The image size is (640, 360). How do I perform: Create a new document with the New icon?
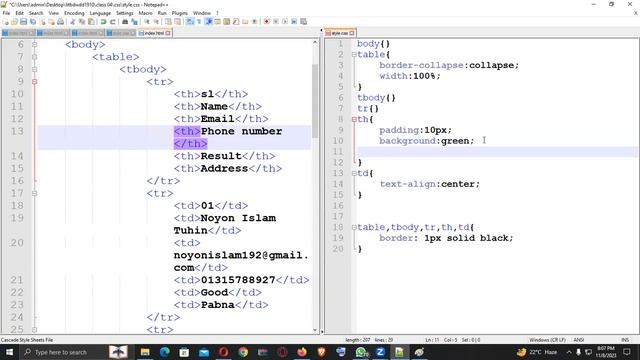[6, 21]
